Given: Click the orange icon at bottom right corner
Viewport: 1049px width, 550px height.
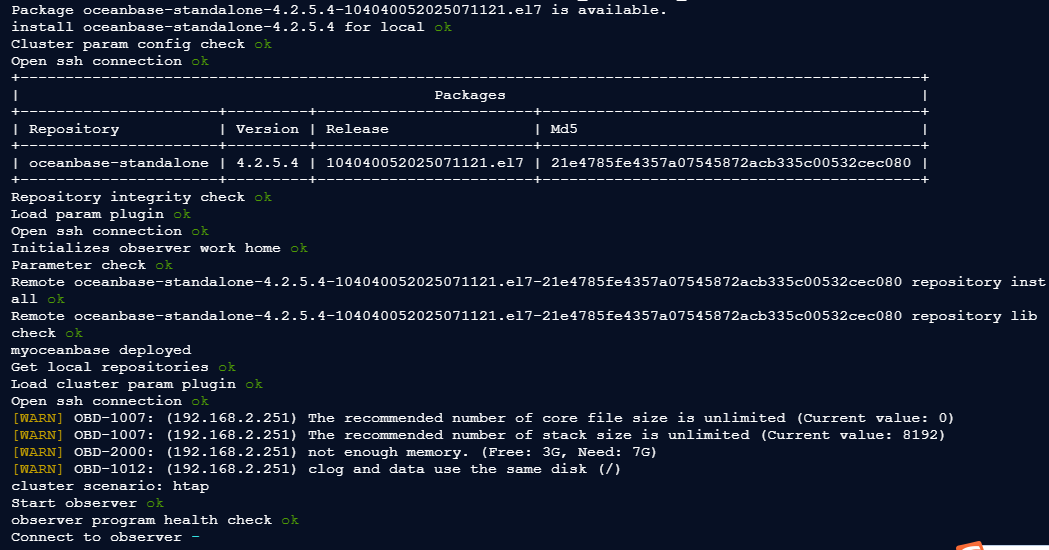Looking at the screenshot, I should tap(970, 545).
